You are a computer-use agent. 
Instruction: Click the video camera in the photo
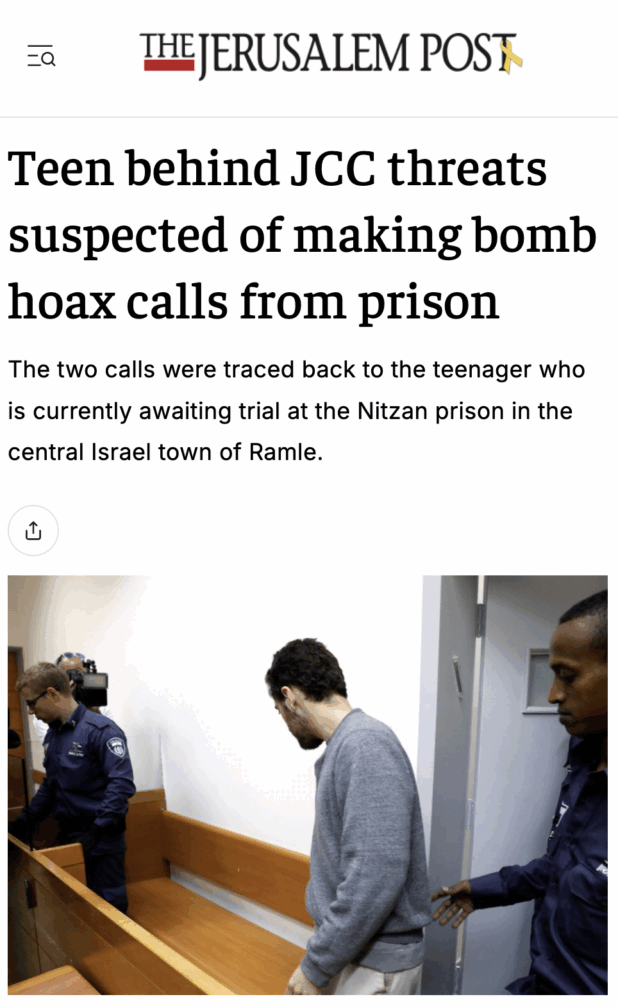[x=90, y=684]
